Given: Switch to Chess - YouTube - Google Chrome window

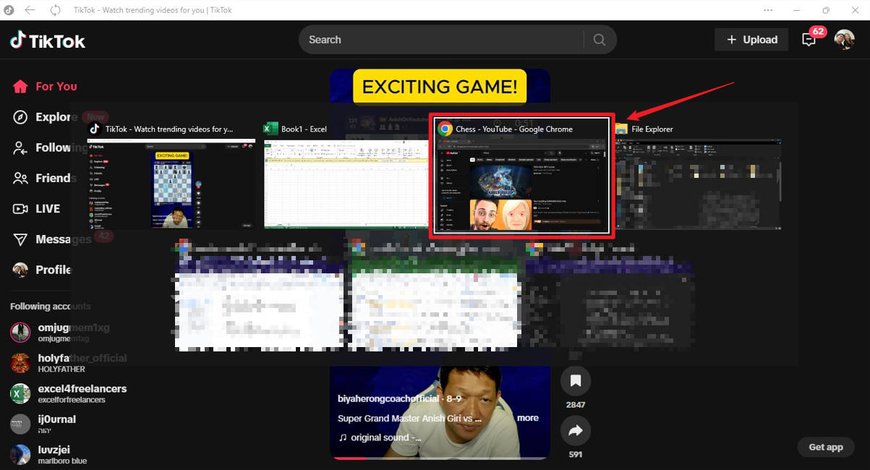Looking at the screenshot, I should click(522, 176).
